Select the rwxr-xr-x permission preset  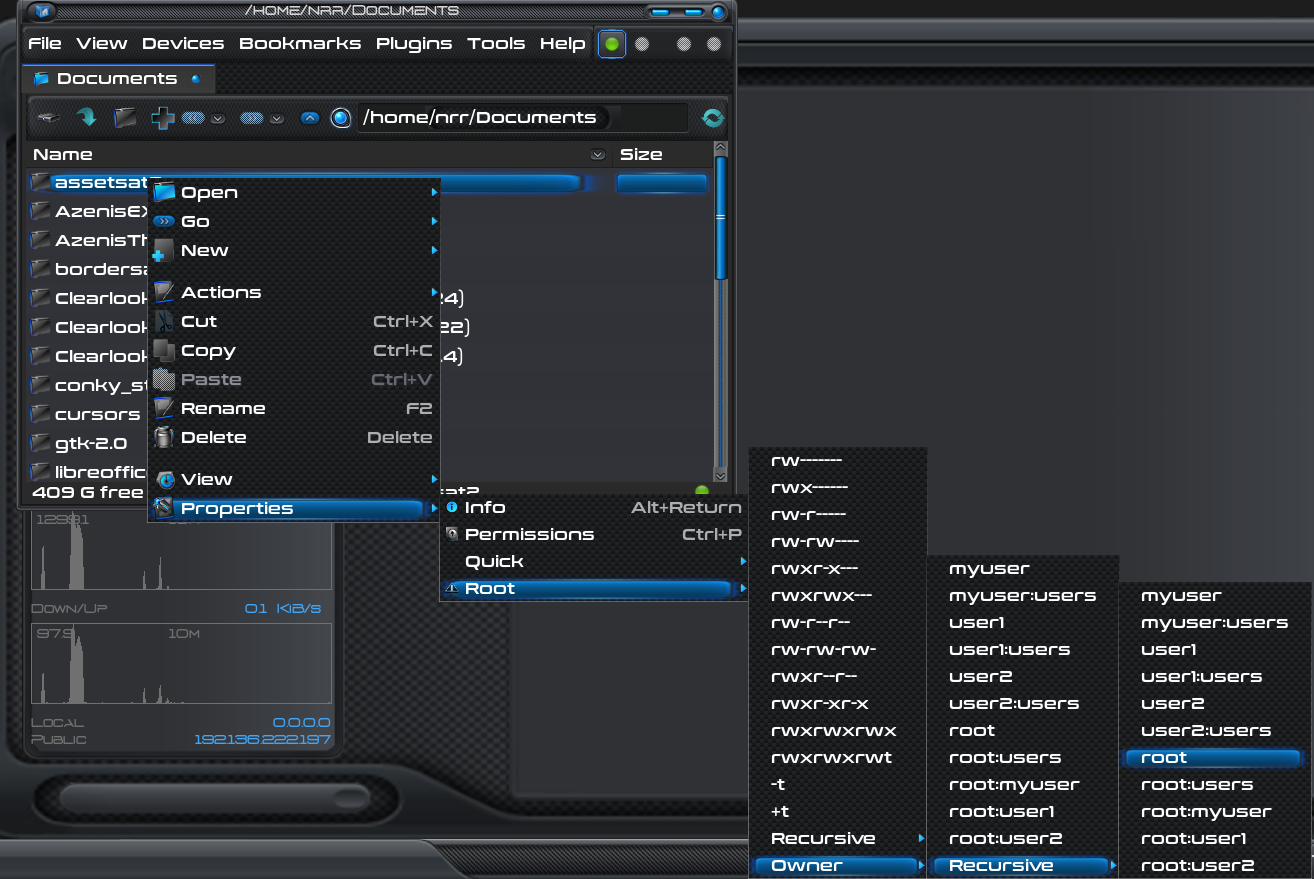819,704
